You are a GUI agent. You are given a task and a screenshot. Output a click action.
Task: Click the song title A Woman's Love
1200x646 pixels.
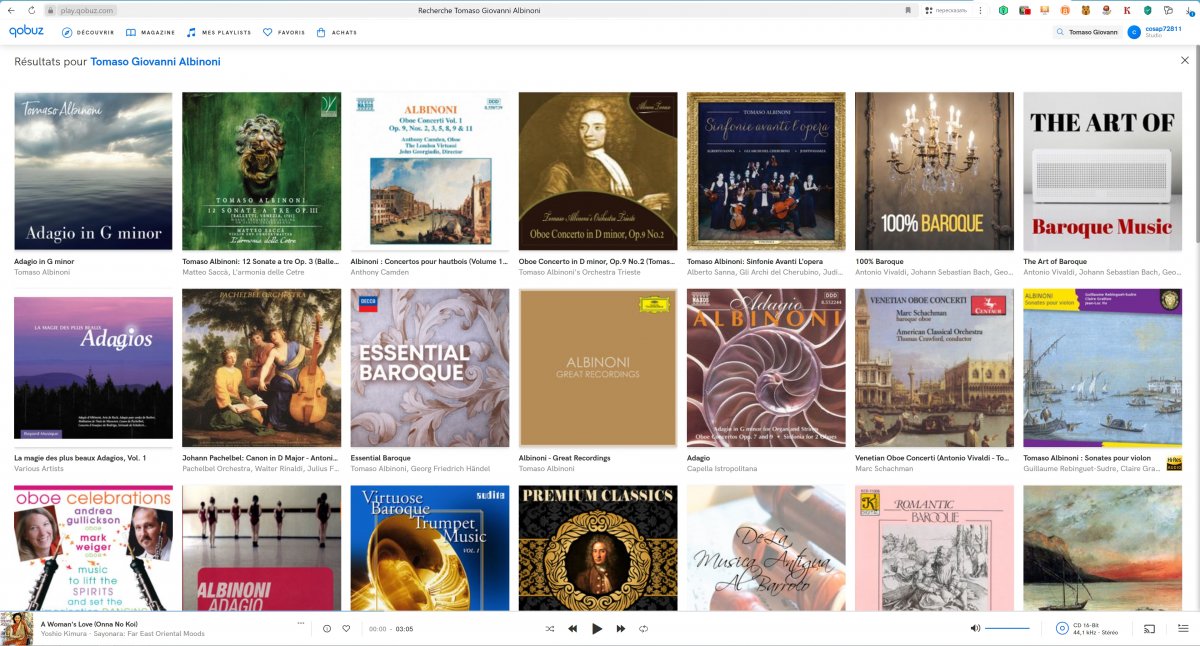[x=89, y=624]
